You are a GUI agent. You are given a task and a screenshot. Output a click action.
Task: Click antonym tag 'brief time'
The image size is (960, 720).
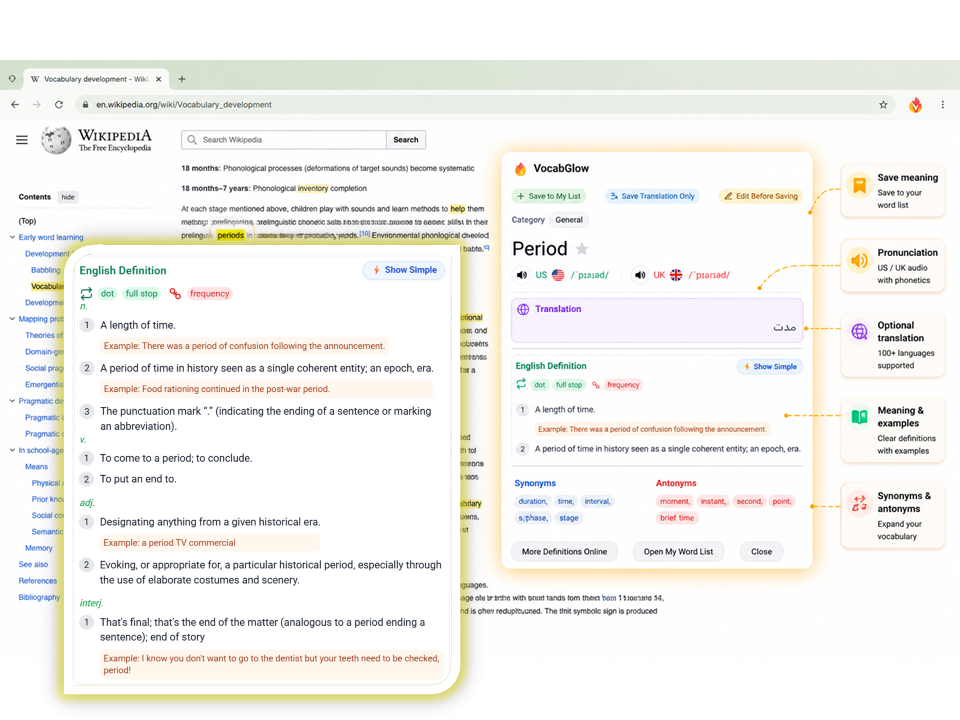[677, 518]
